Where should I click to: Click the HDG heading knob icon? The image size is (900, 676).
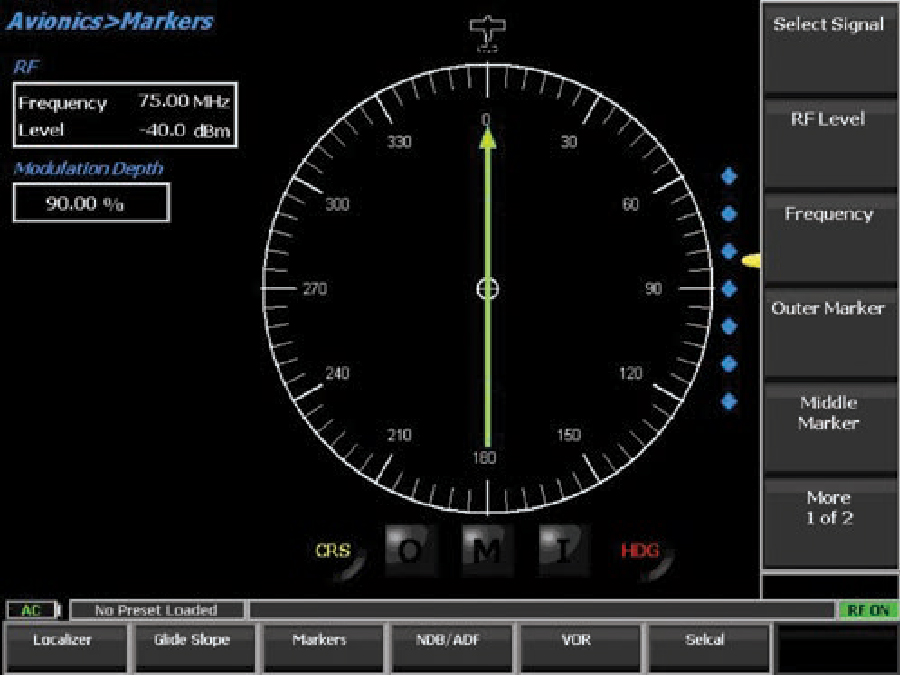(640, 552)
